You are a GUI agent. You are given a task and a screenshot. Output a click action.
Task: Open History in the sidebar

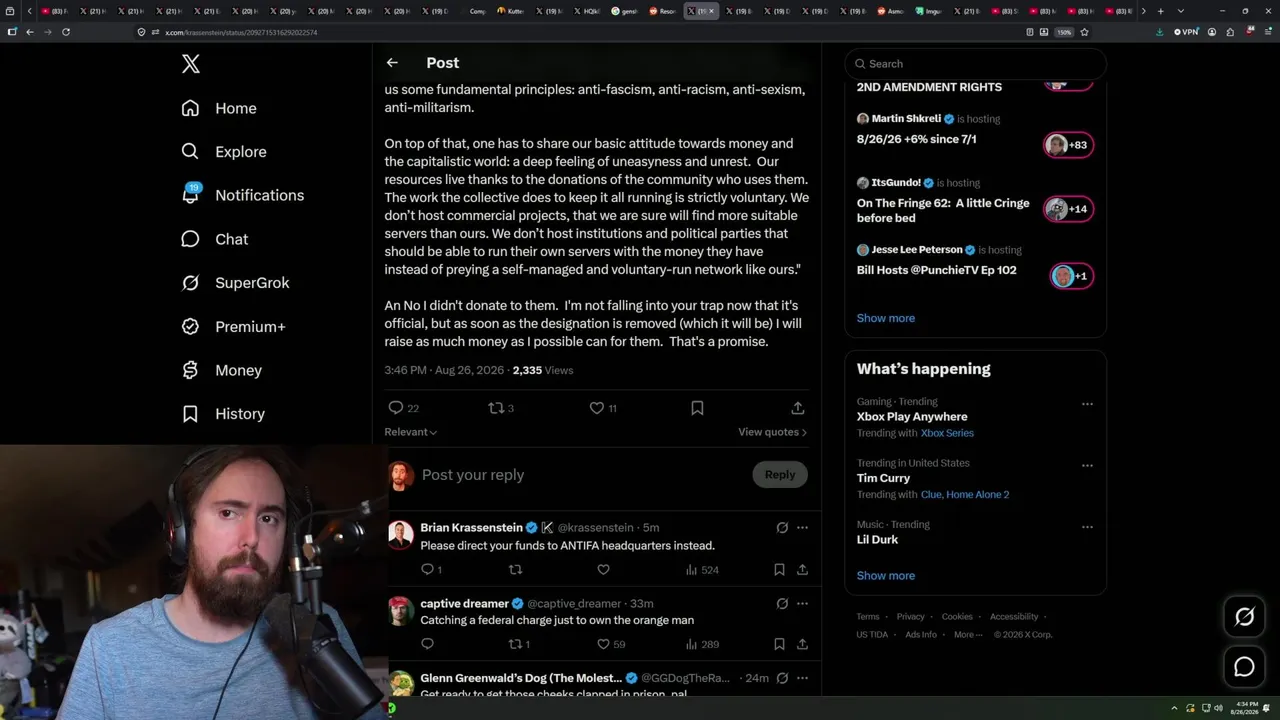pos(224,414)
